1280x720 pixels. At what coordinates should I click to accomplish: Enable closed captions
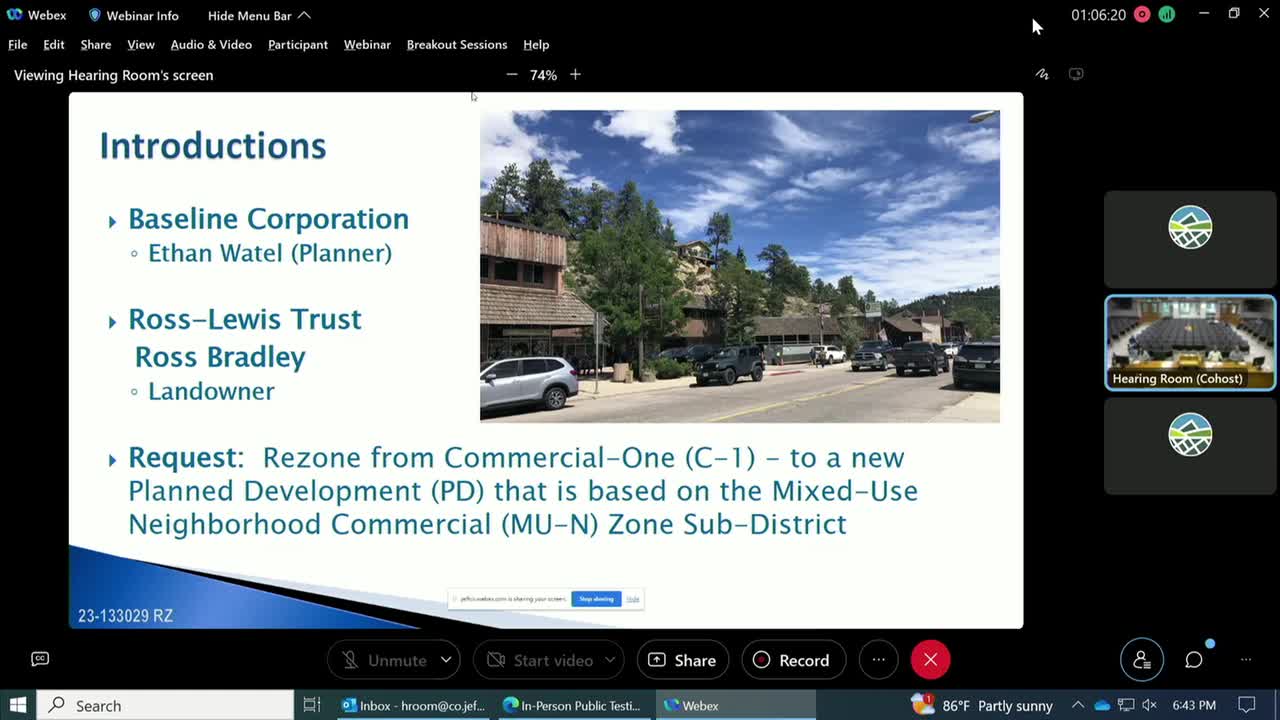40,658
